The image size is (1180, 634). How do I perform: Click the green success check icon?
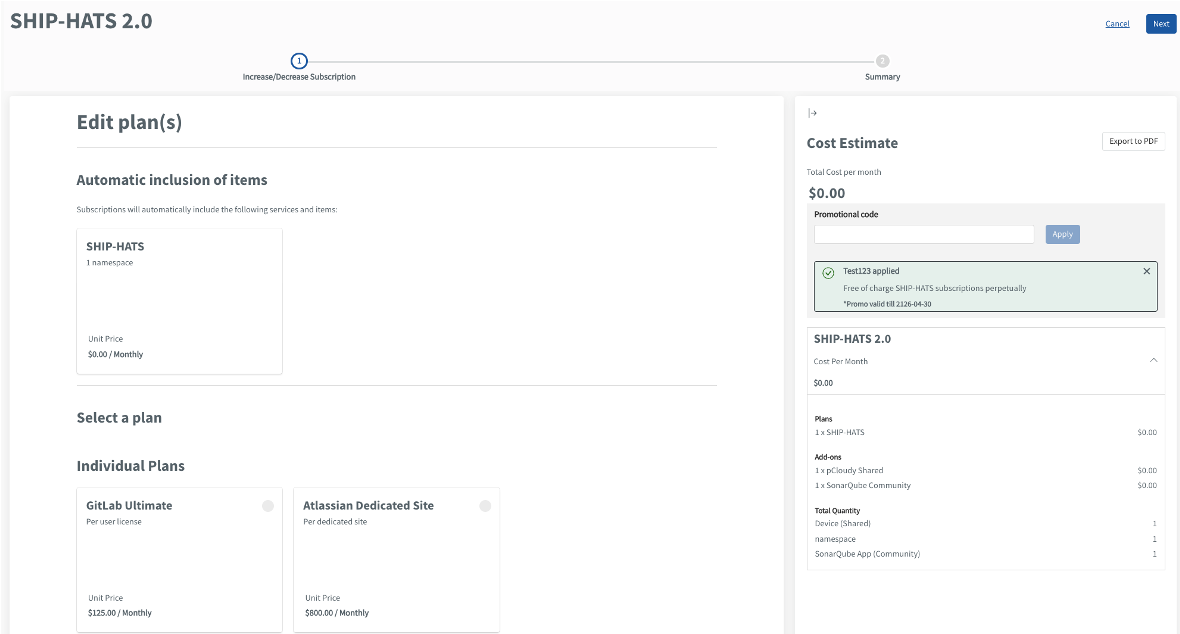(x=828, y=273)
